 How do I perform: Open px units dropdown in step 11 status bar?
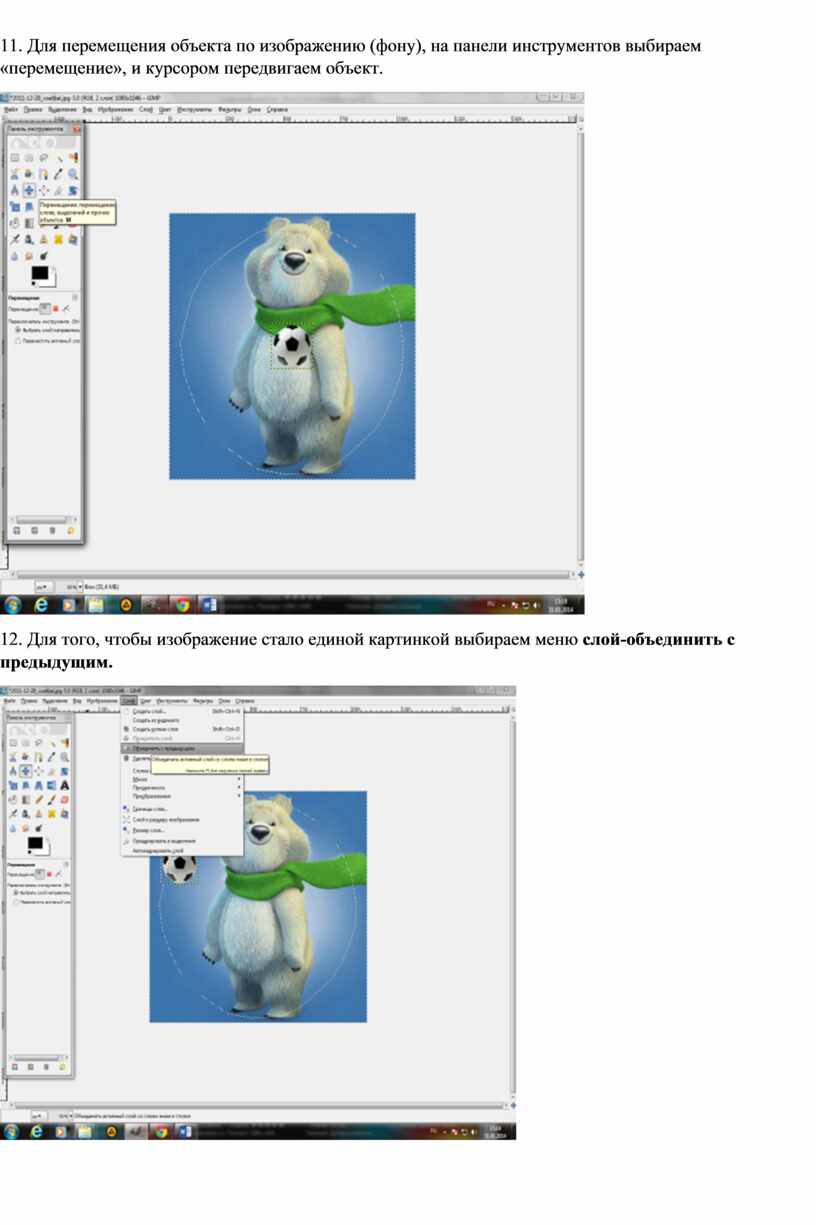(45, 586)
